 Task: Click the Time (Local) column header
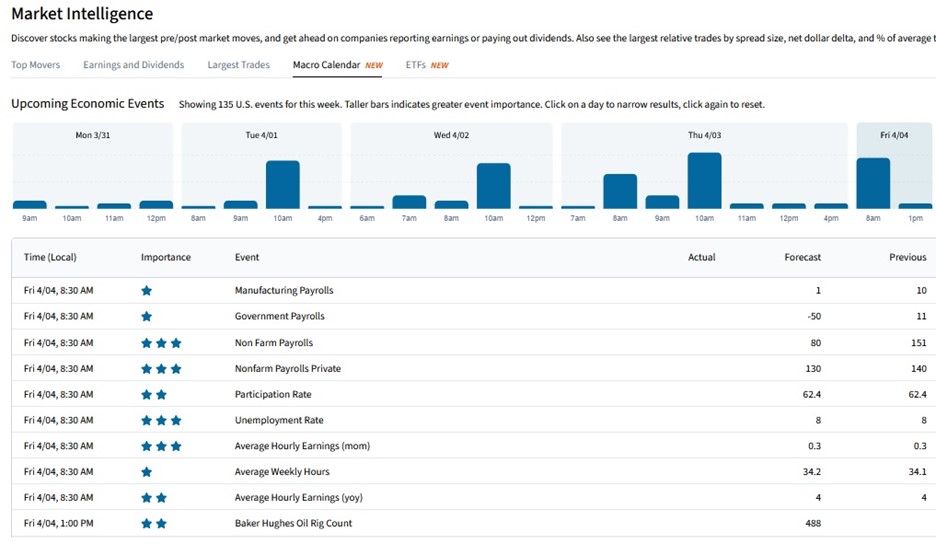pyautogui.click(x=50, y=257)
